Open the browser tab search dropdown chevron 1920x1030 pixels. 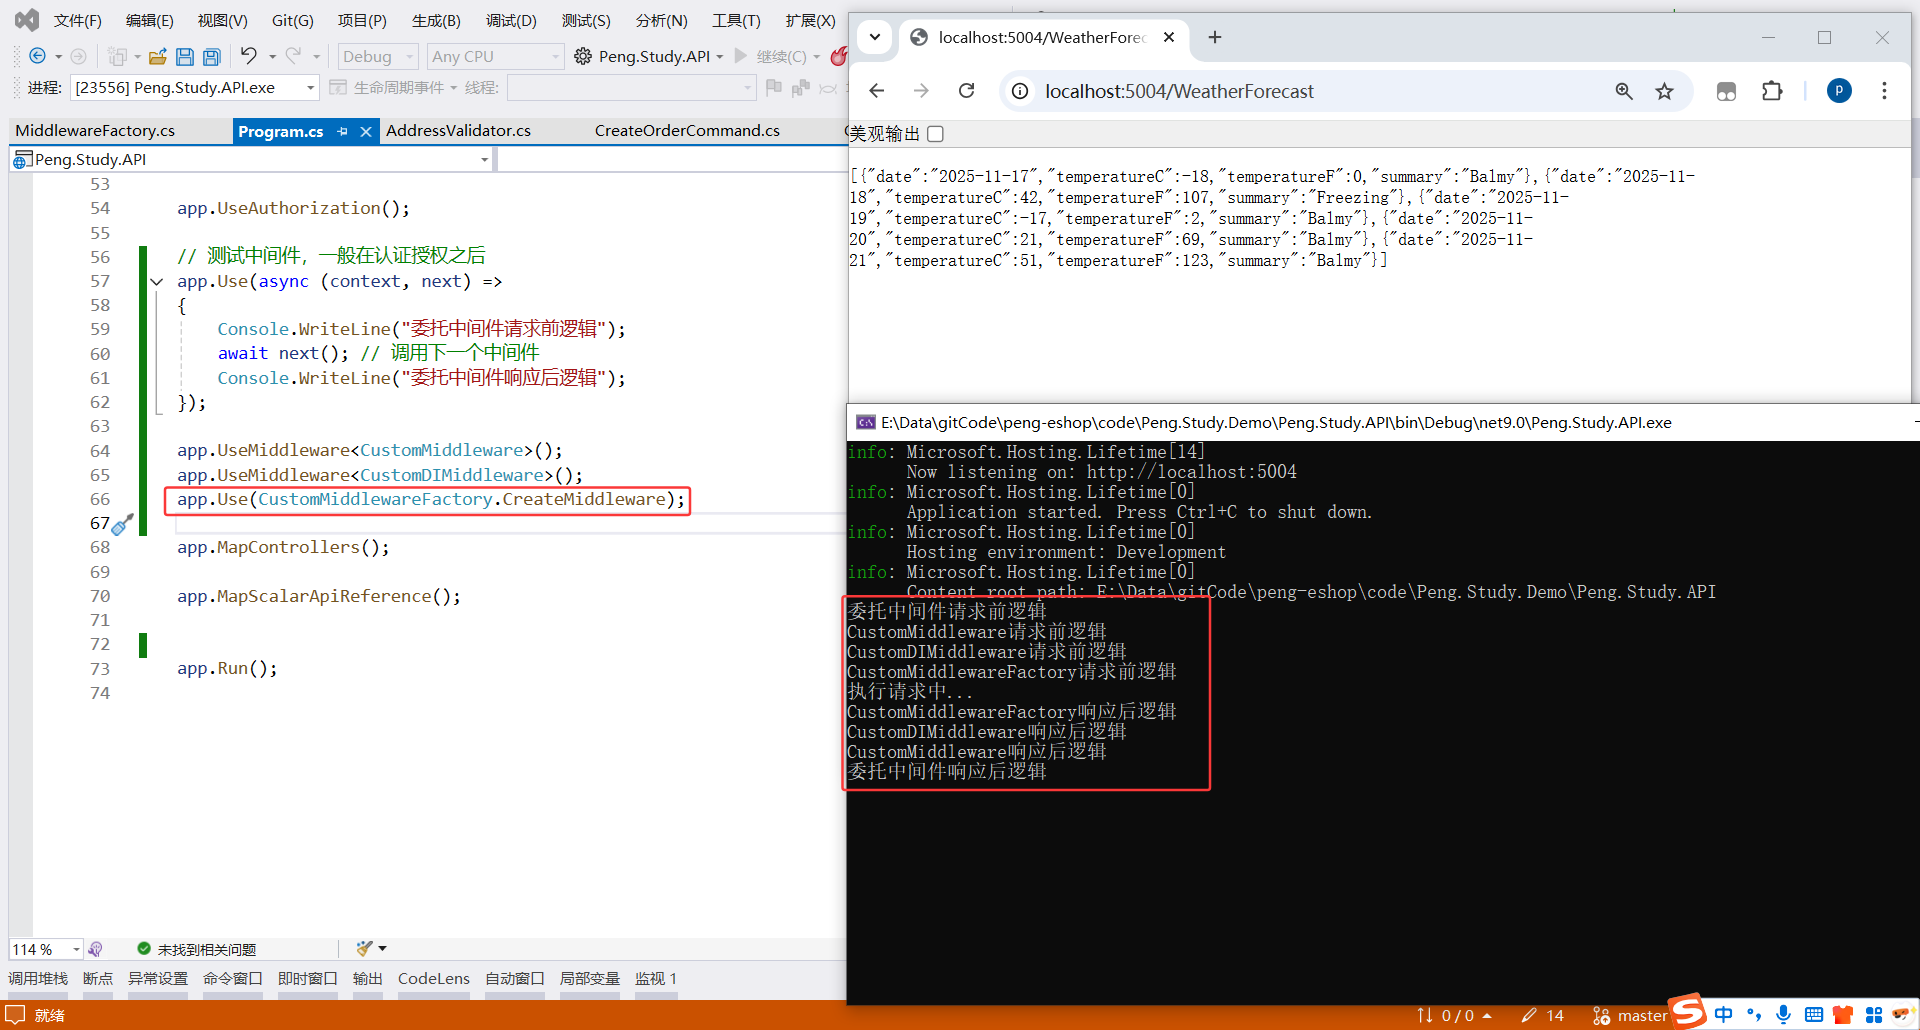(x=875, y=37)
